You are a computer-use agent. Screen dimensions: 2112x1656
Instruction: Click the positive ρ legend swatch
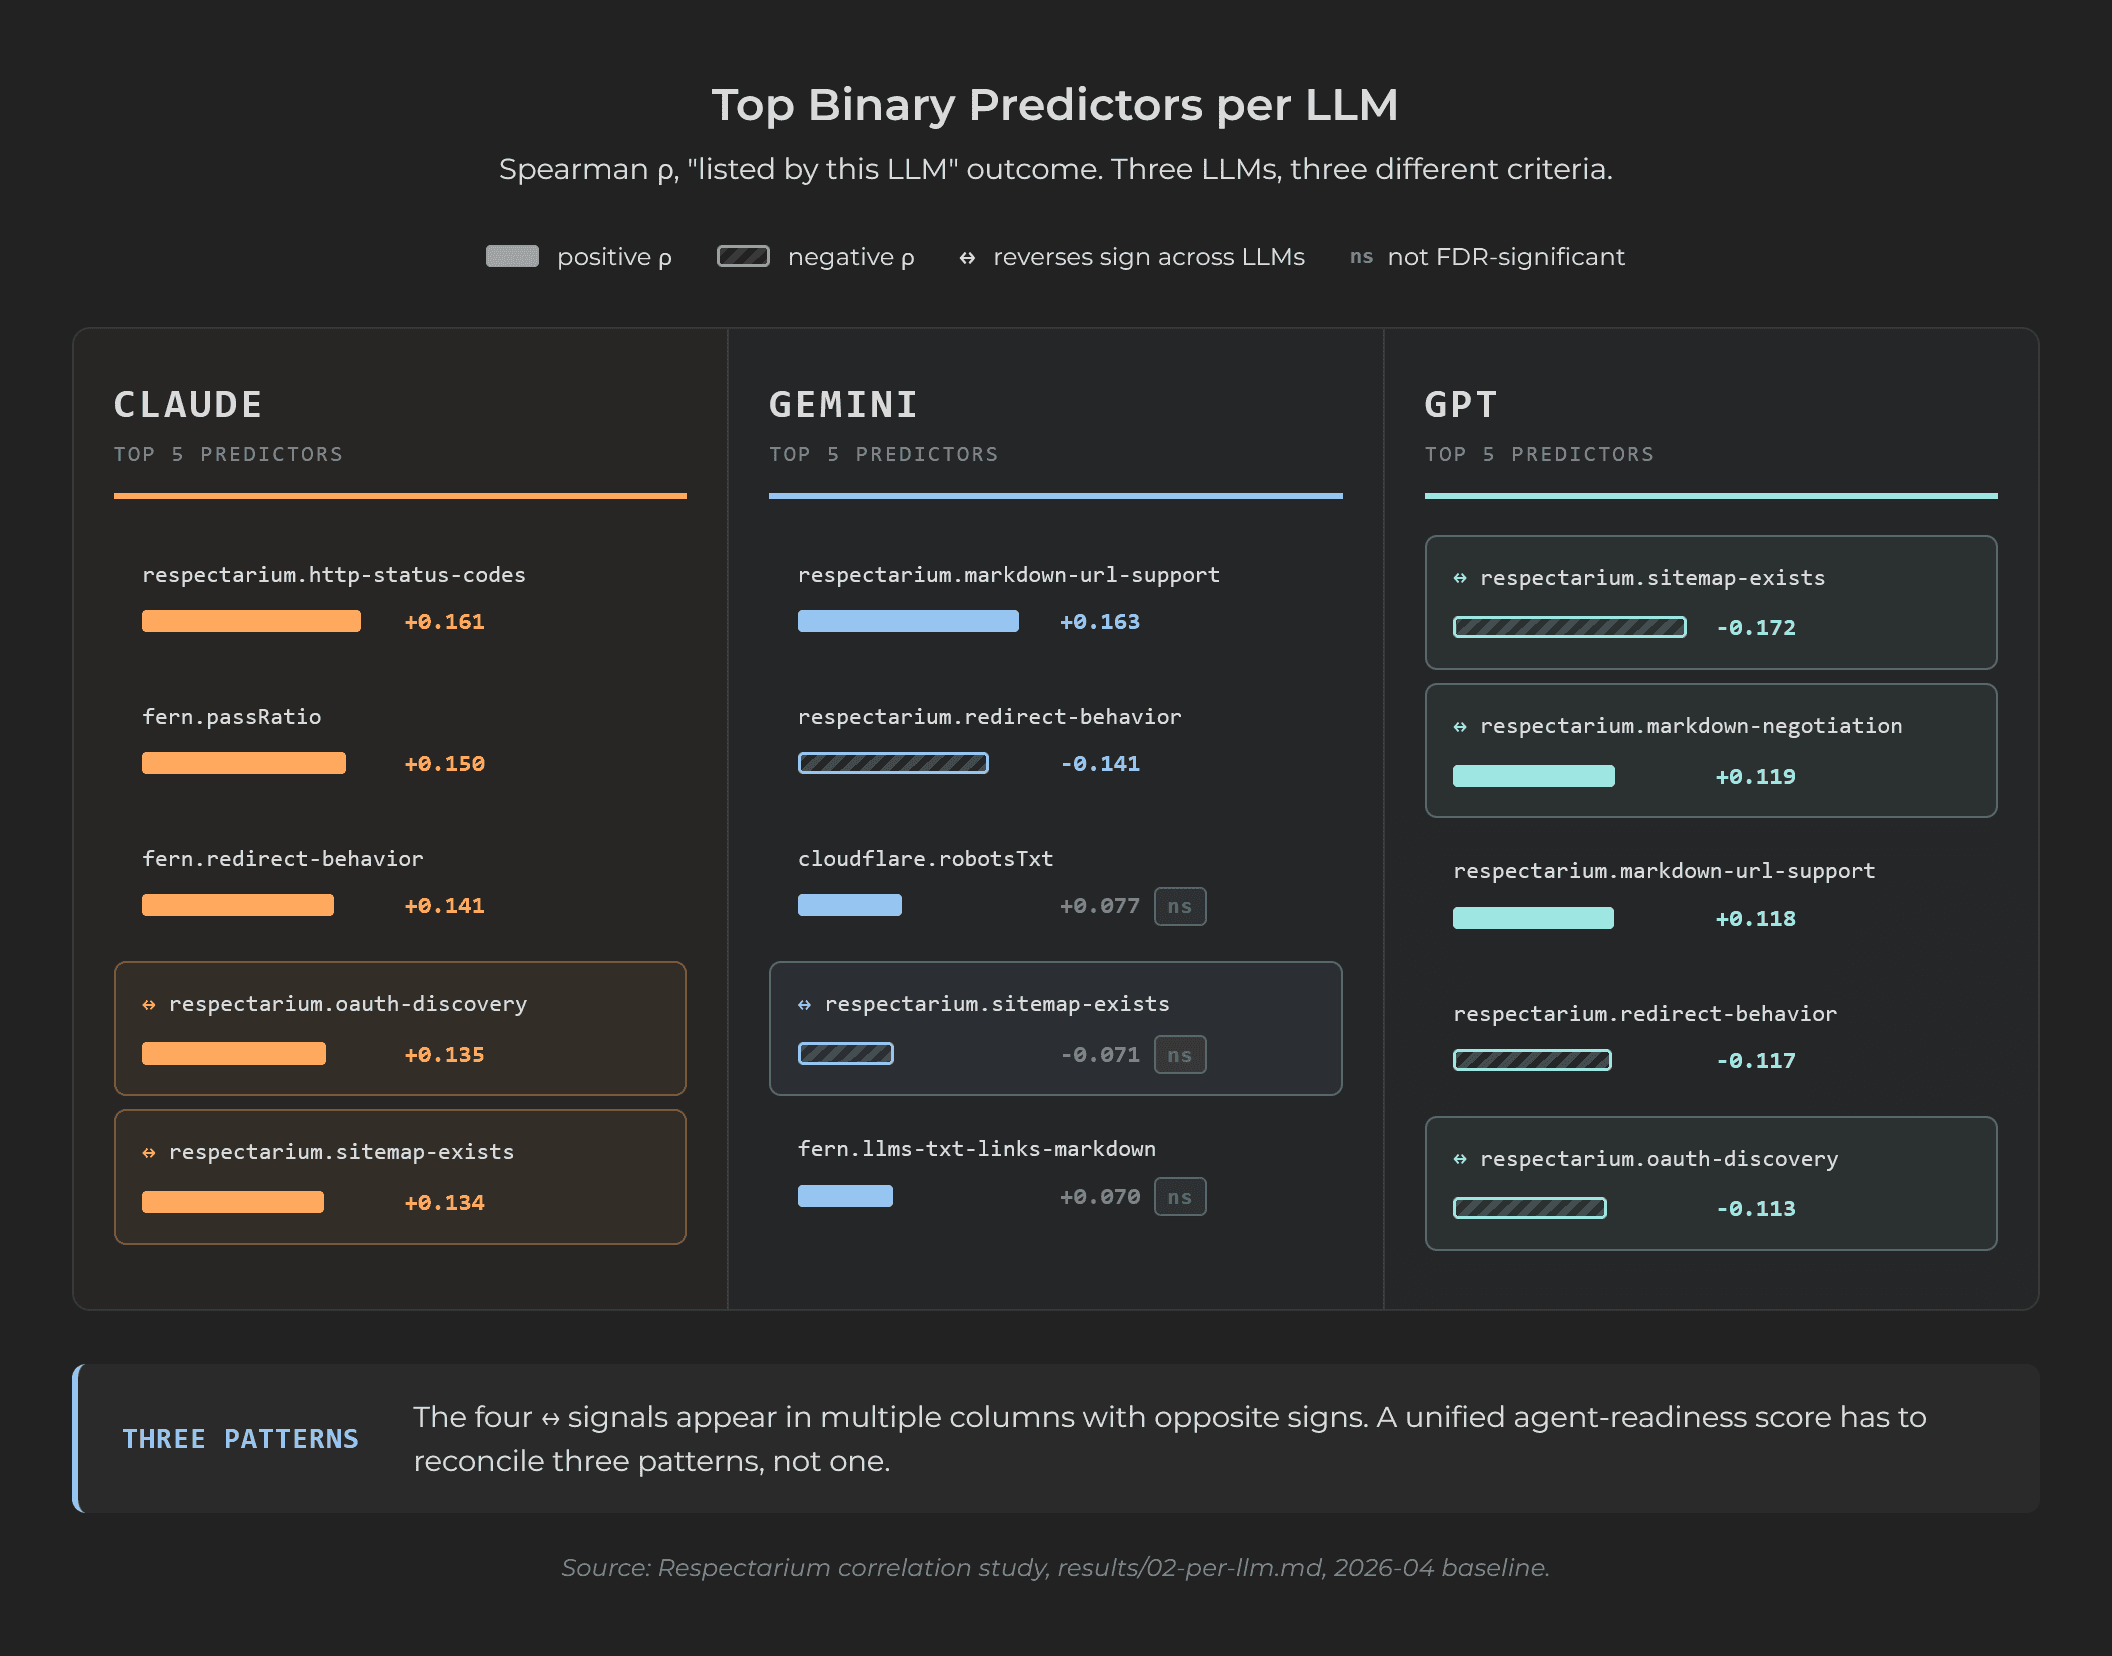point(512,256)
